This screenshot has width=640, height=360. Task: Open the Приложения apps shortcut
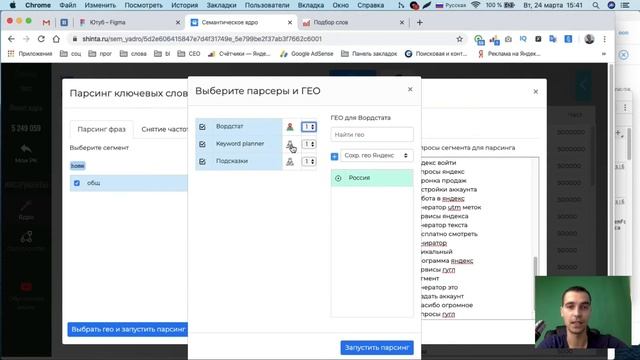click(30, 53)
